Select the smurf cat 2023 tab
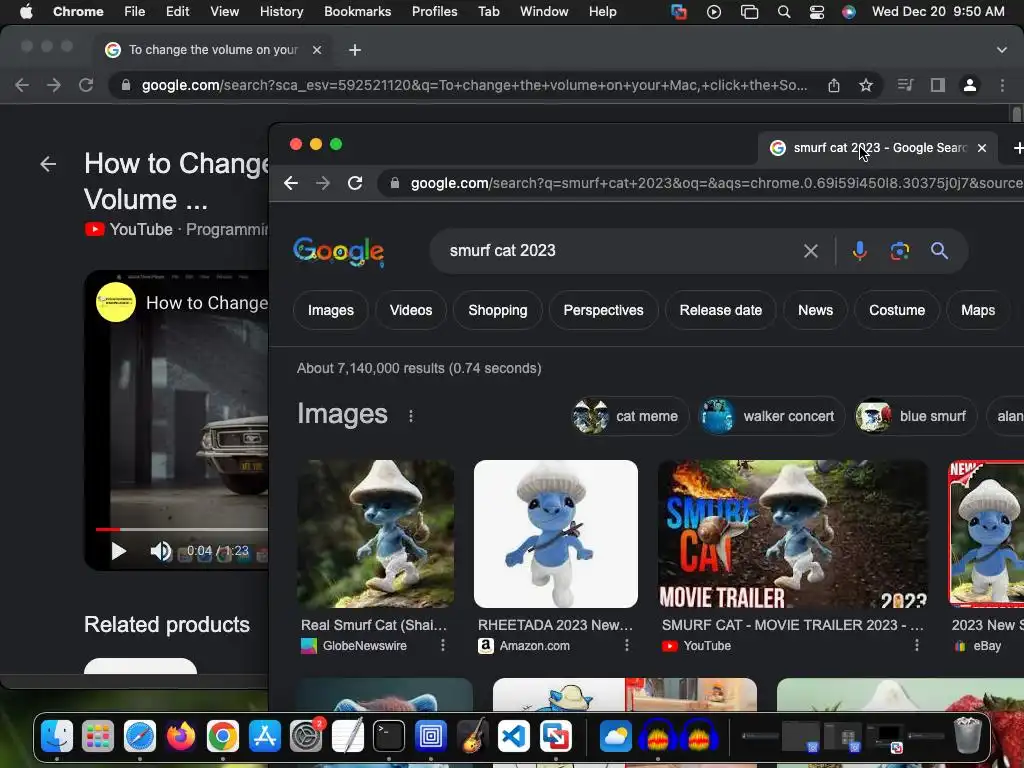This screenshot has width=1024, height=768. [878, 148]
